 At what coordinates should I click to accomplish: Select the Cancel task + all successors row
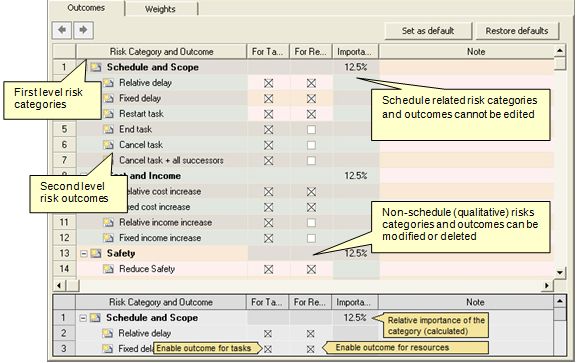point(304,160)
